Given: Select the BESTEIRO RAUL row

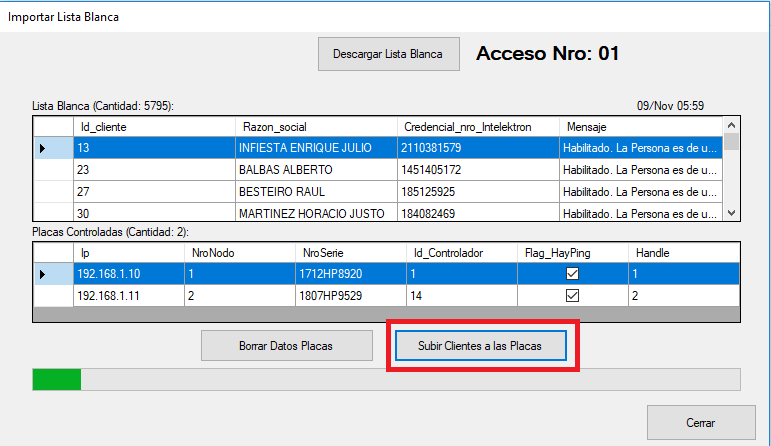Looking at the screenshot, I should (x=285, y=191).
